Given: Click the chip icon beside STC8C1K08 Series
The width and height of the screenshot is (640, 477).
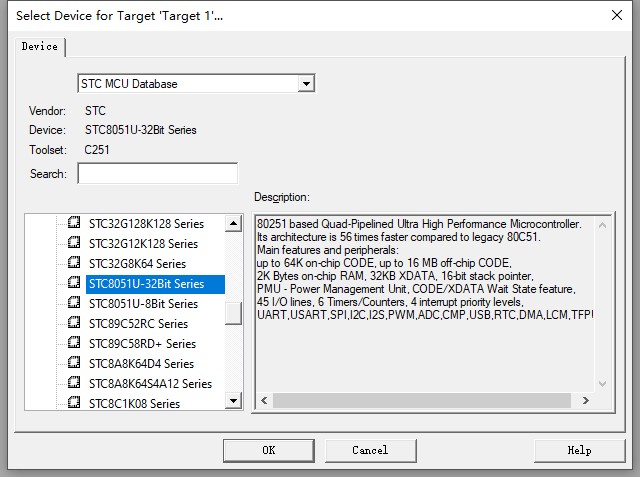Looking at the screenshot, I should pyautogui.click(x=74, y=402).
